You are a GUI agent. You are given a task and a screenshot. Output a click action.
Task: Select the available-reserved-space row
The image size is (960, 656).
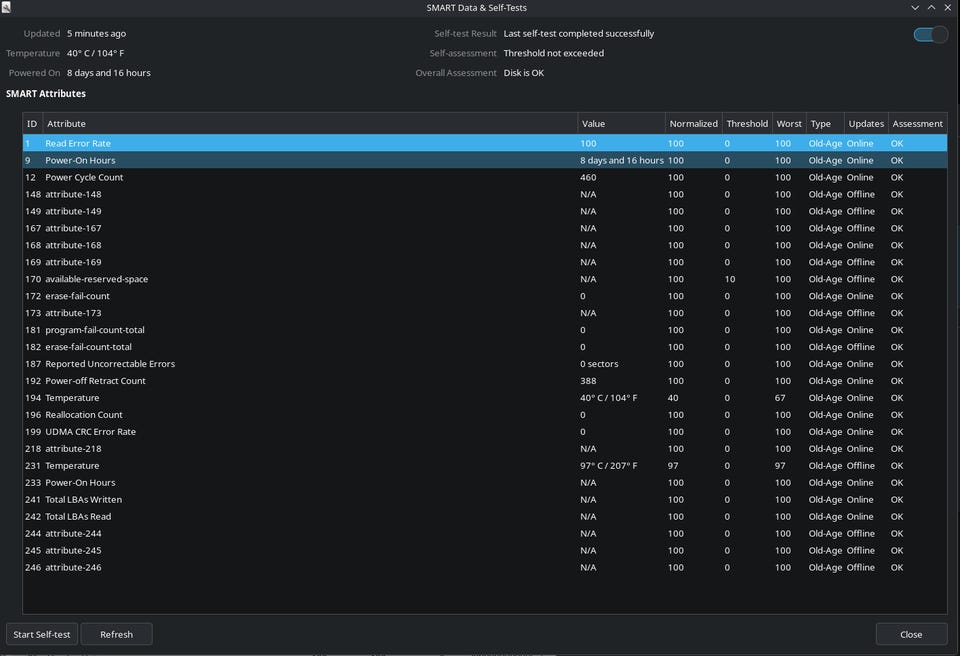tap(485, 279)
